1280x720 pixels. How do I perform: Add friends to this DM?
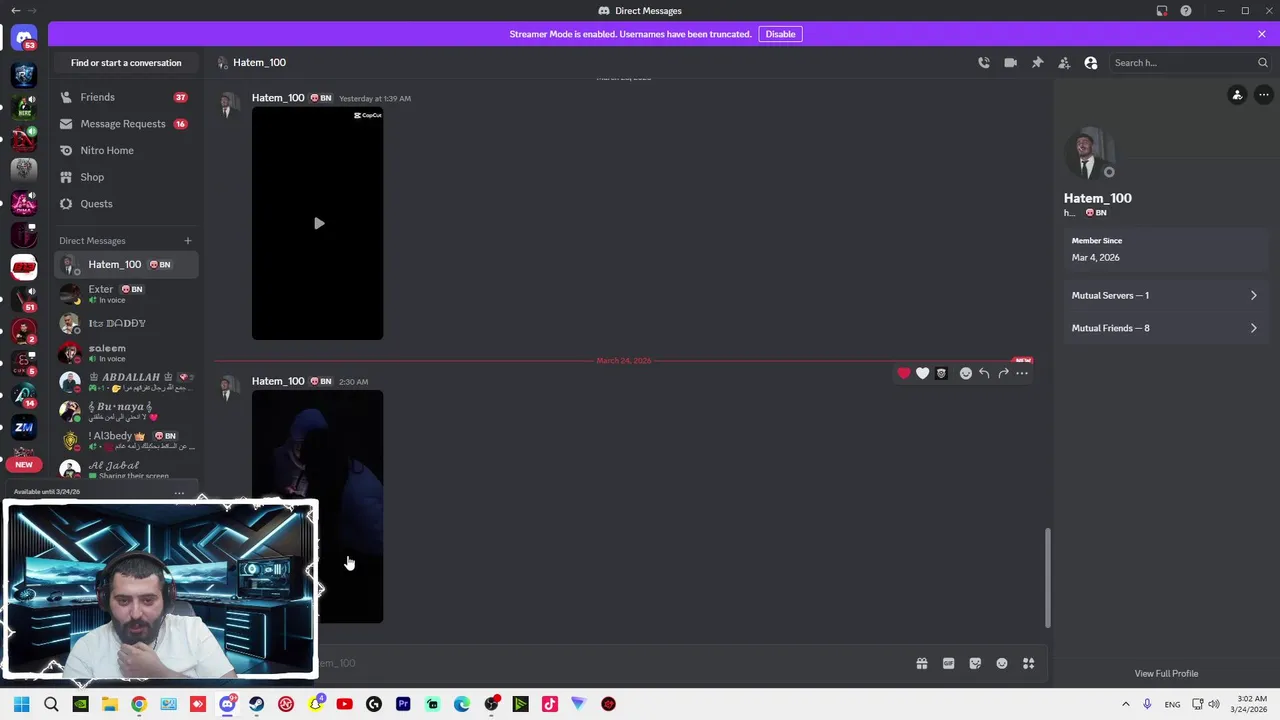click(1064, 63)
